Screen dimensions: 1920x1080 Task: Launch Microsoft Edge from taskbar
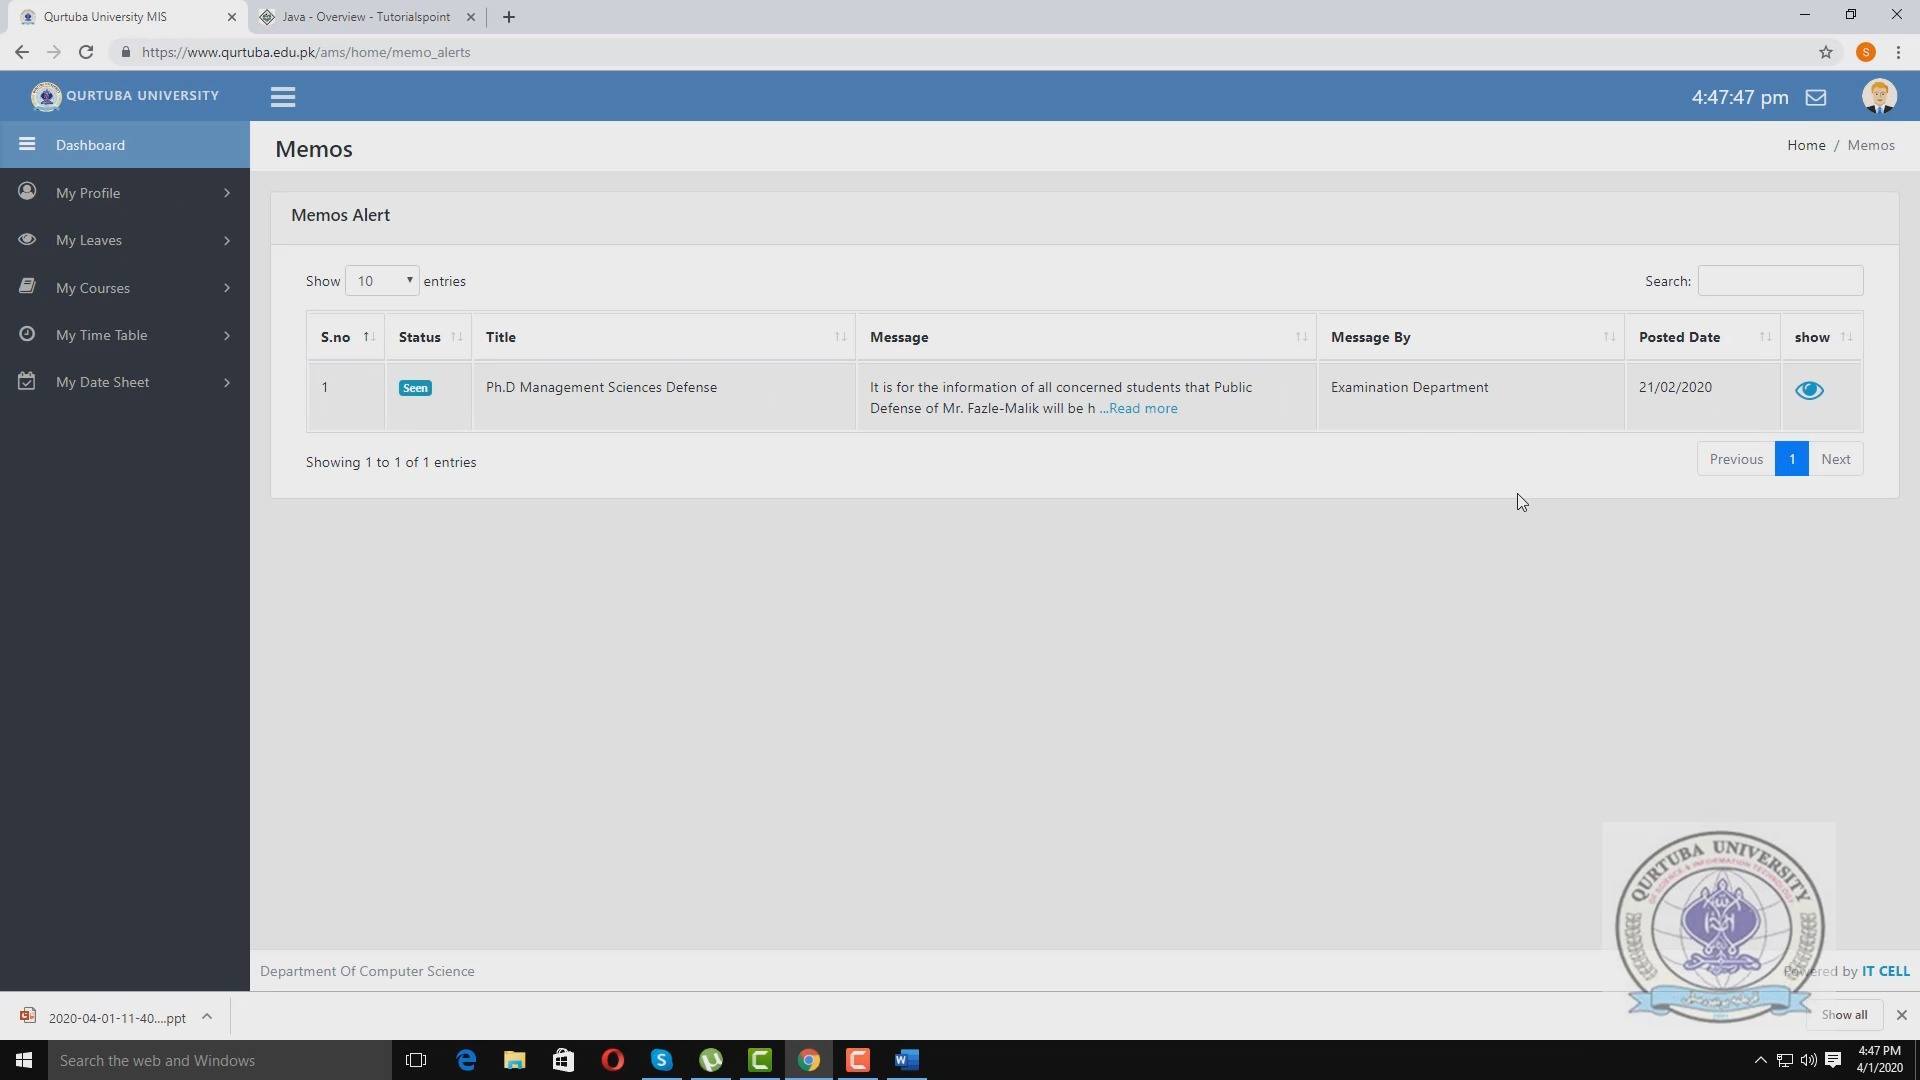466,1060
